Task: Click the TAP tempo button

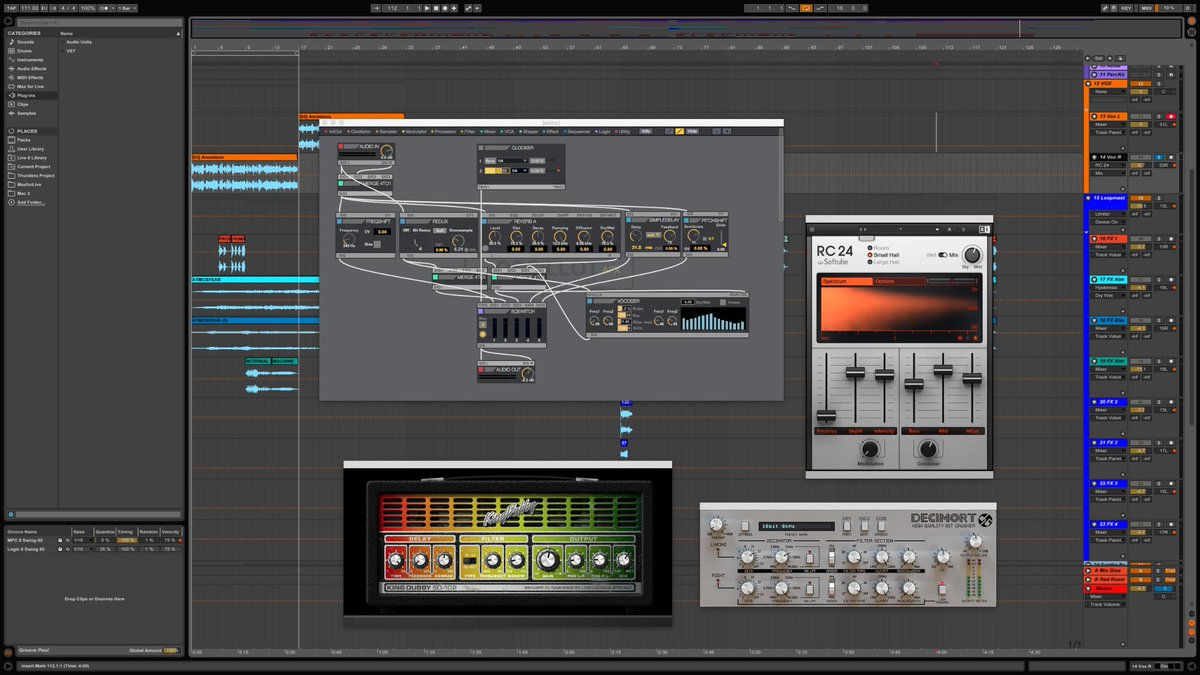Action: [11, 8]
